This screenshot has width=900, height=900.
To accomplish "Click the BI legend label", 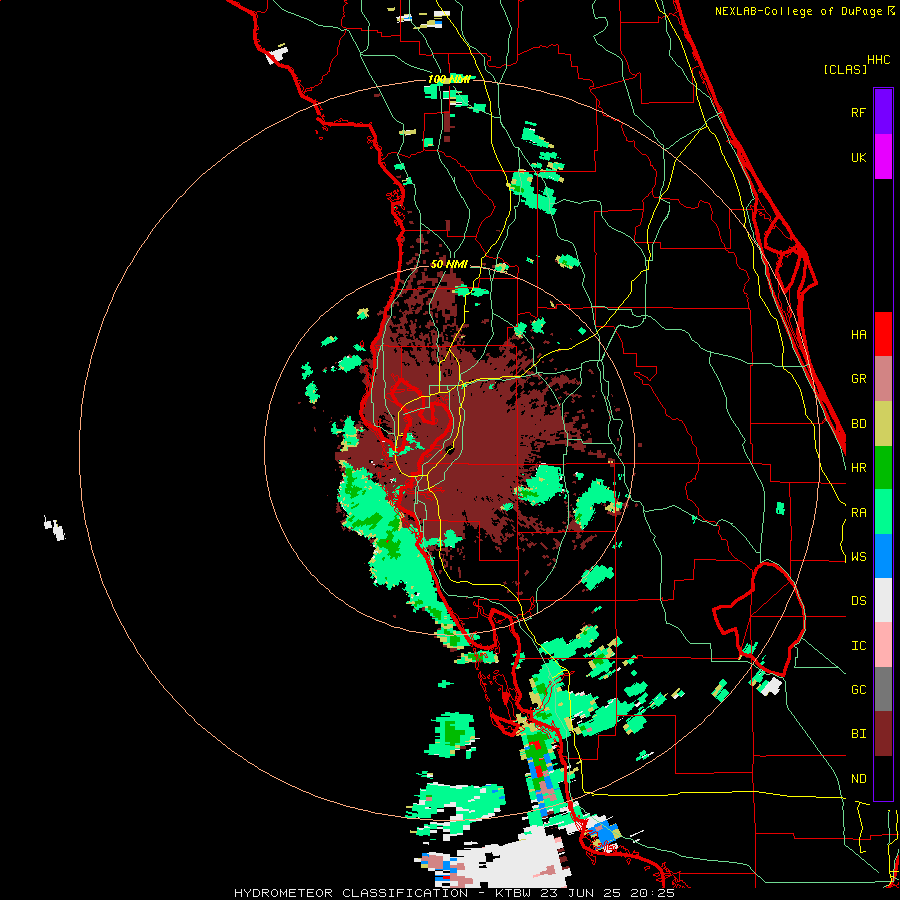I will 858,734.
